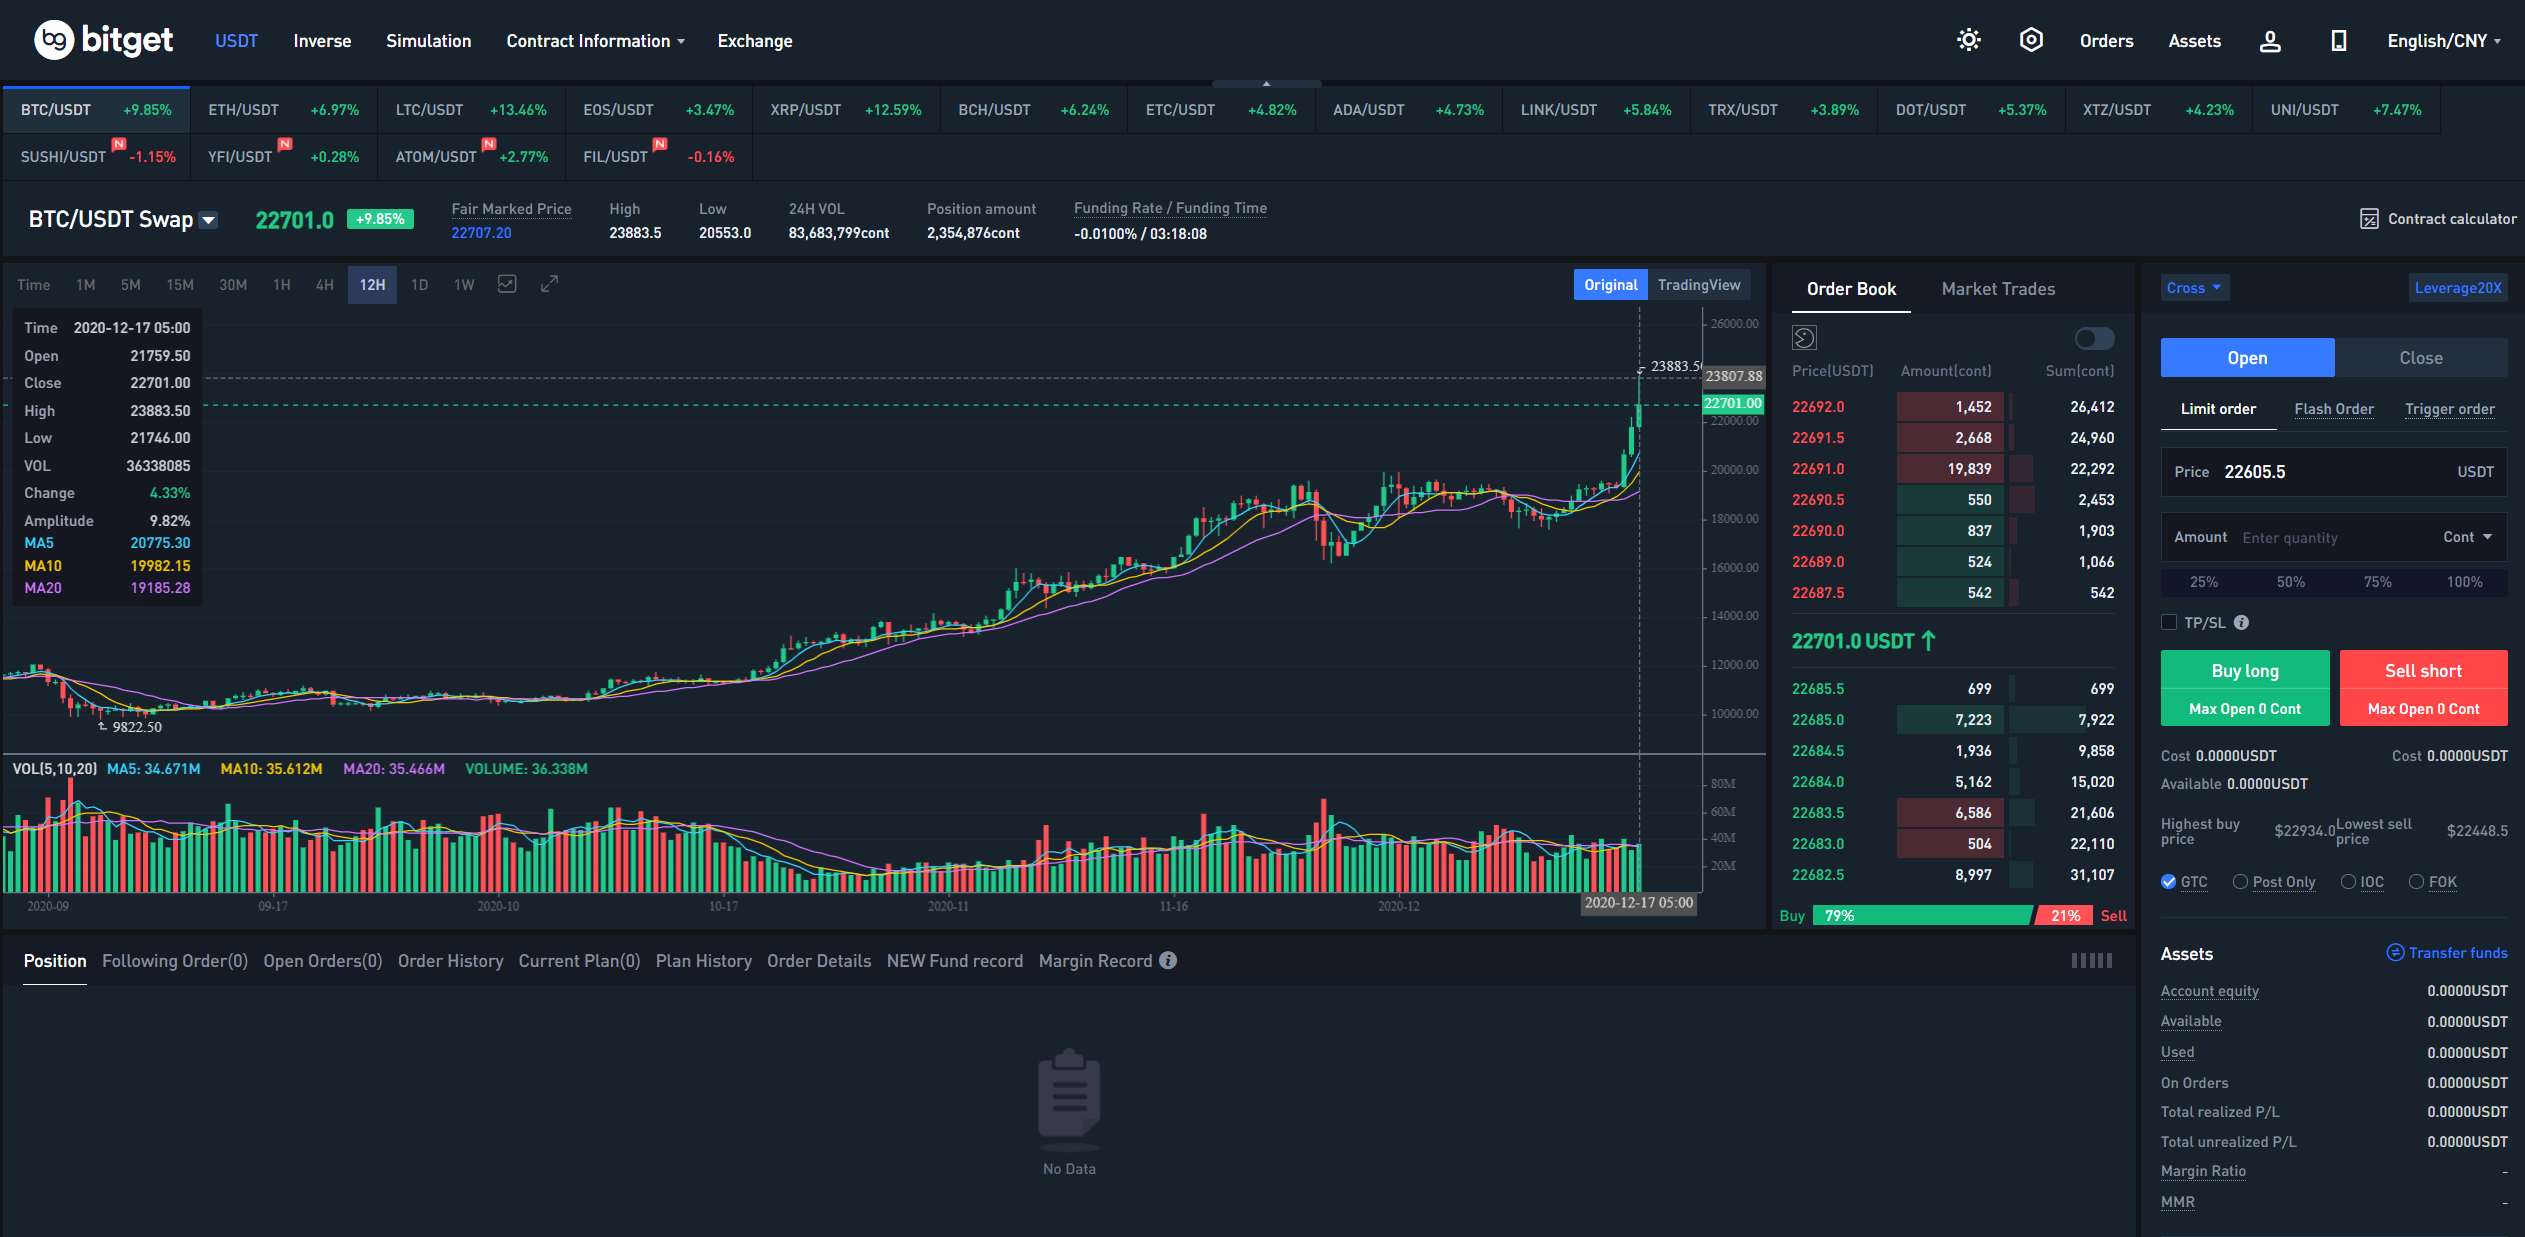Enable the TP/SL checkbox

pyautogui.click(x=2169, y=622)
